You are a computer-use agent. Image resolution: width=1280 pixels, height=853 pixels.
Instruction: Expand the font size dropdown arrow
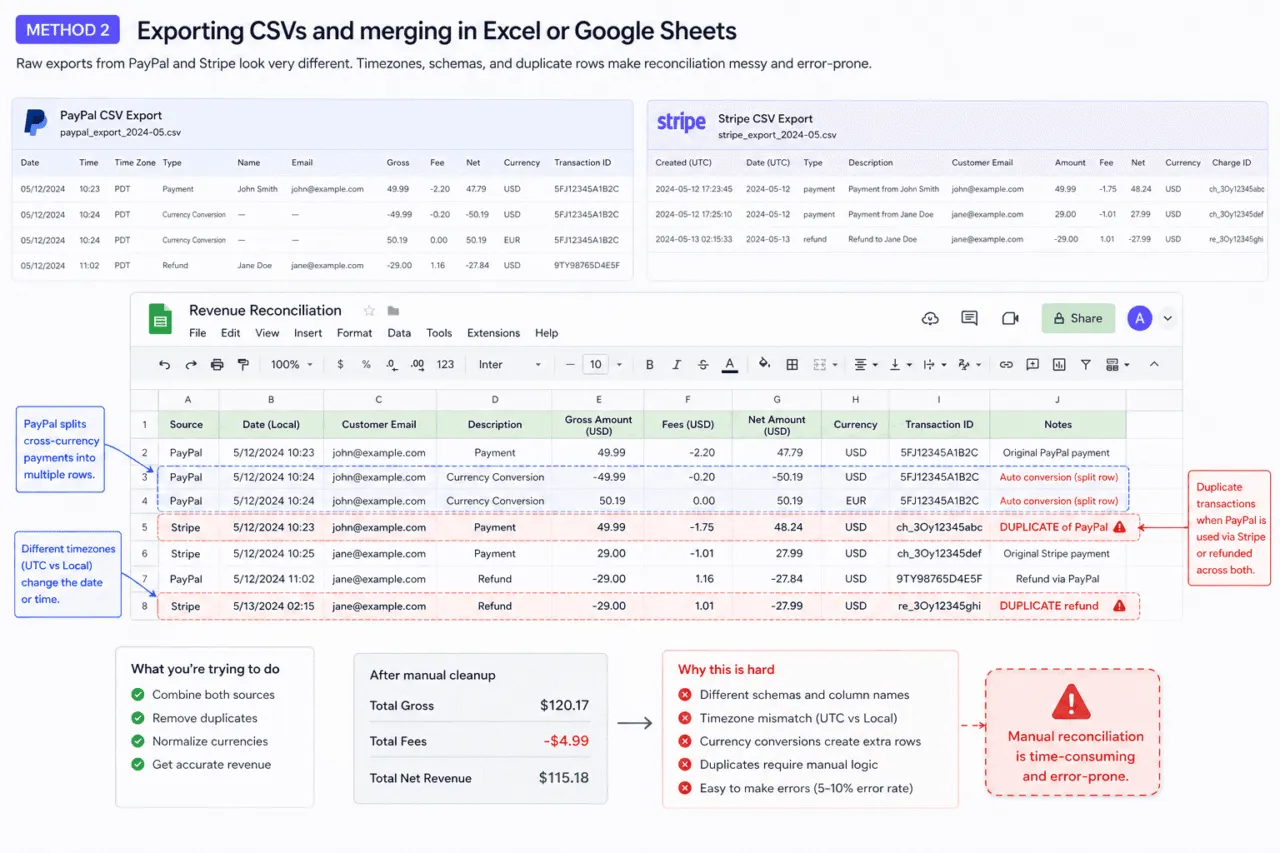(x=619, y=365)
